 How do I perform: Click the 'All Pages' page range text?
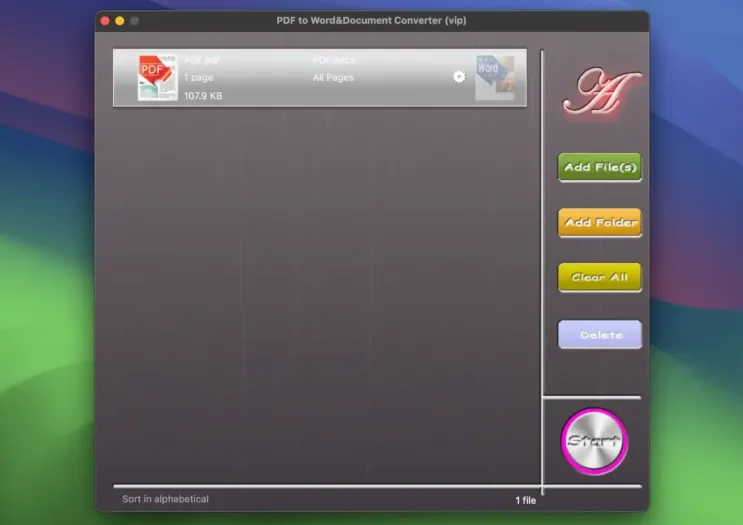[x=333, y=77]
